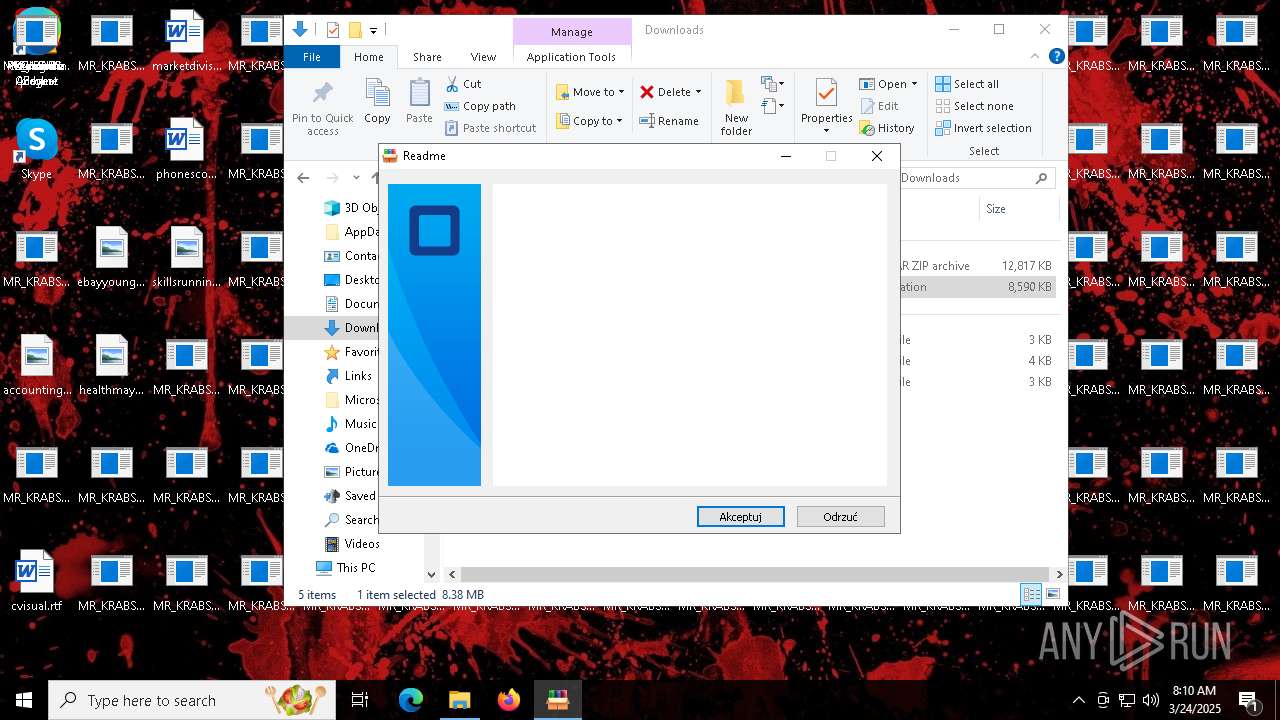
Task: Click Select all in ribbon
Action: [967, 84]
